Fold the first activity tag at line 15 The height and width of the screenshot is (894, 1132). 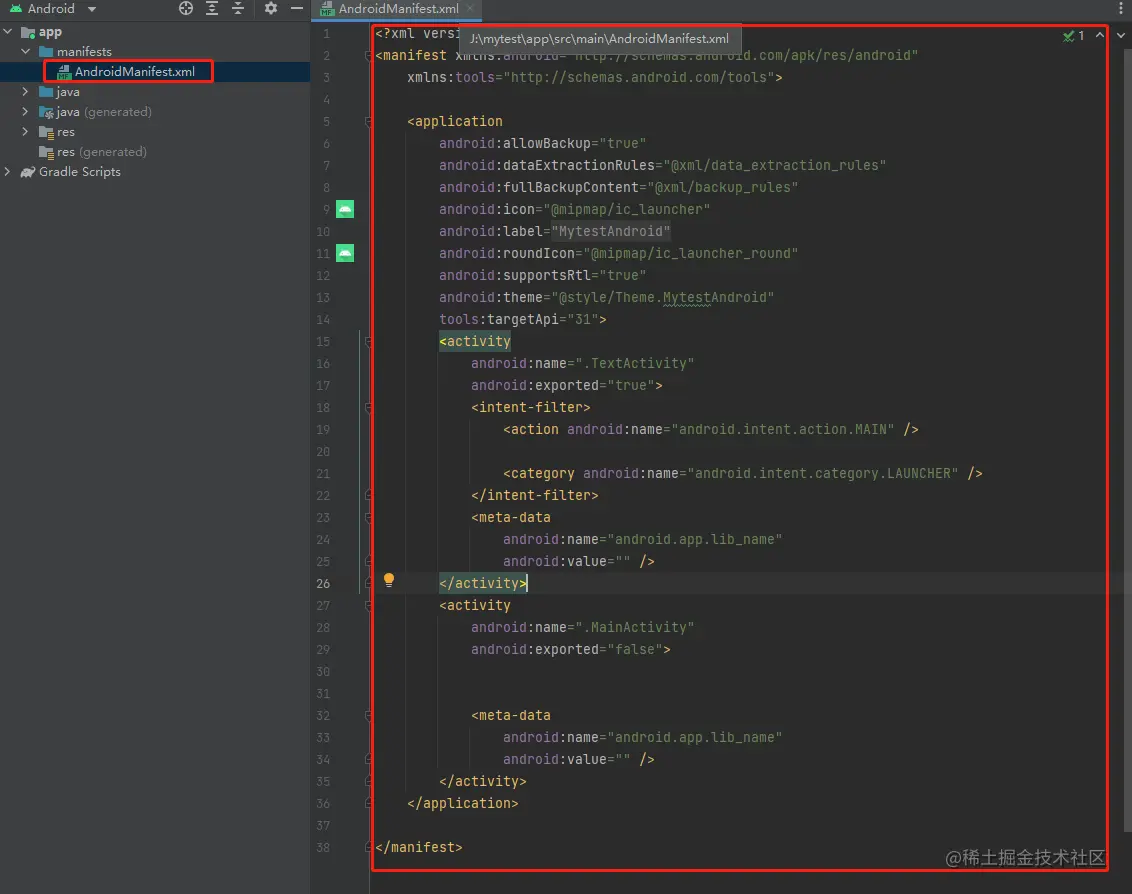369,342
